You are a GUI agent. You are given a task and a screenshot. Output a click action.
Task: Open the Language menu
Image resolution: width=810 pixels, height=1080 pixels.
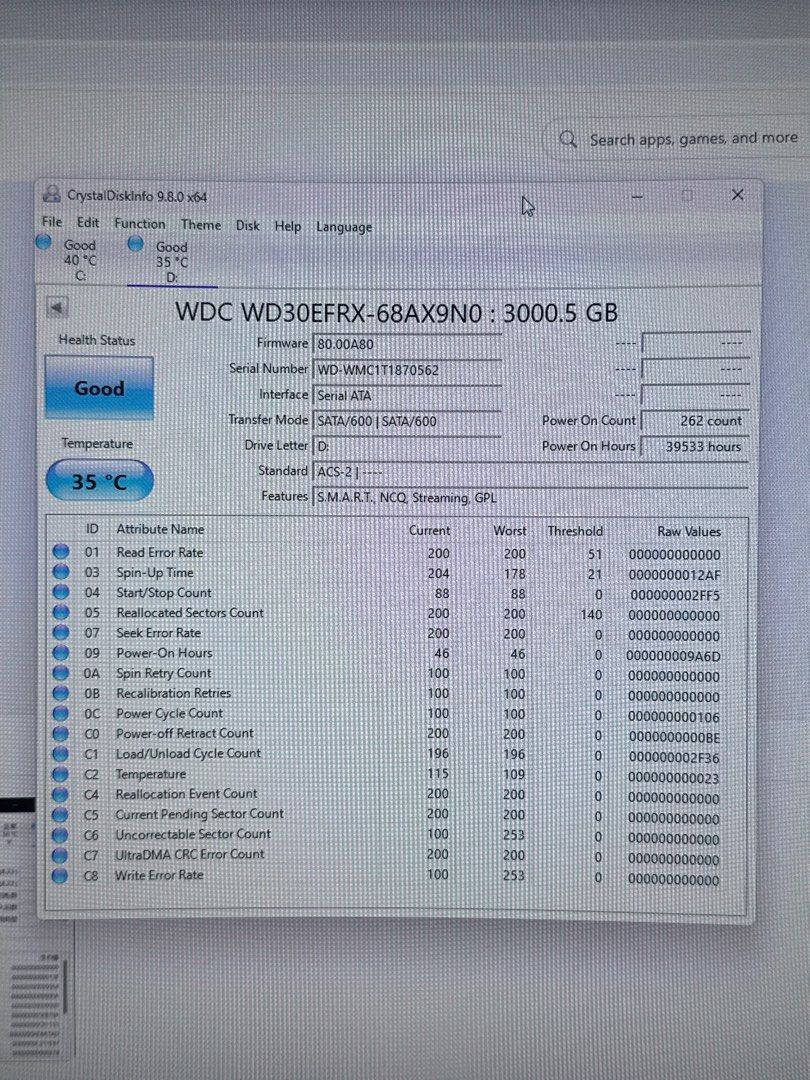tap(344, 227)
